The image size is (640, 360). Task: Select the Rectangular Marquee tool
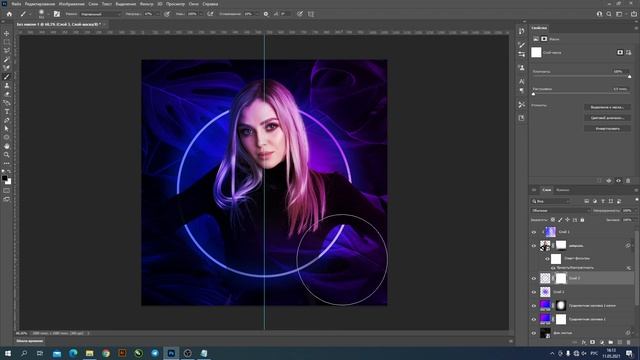(7, 42)
